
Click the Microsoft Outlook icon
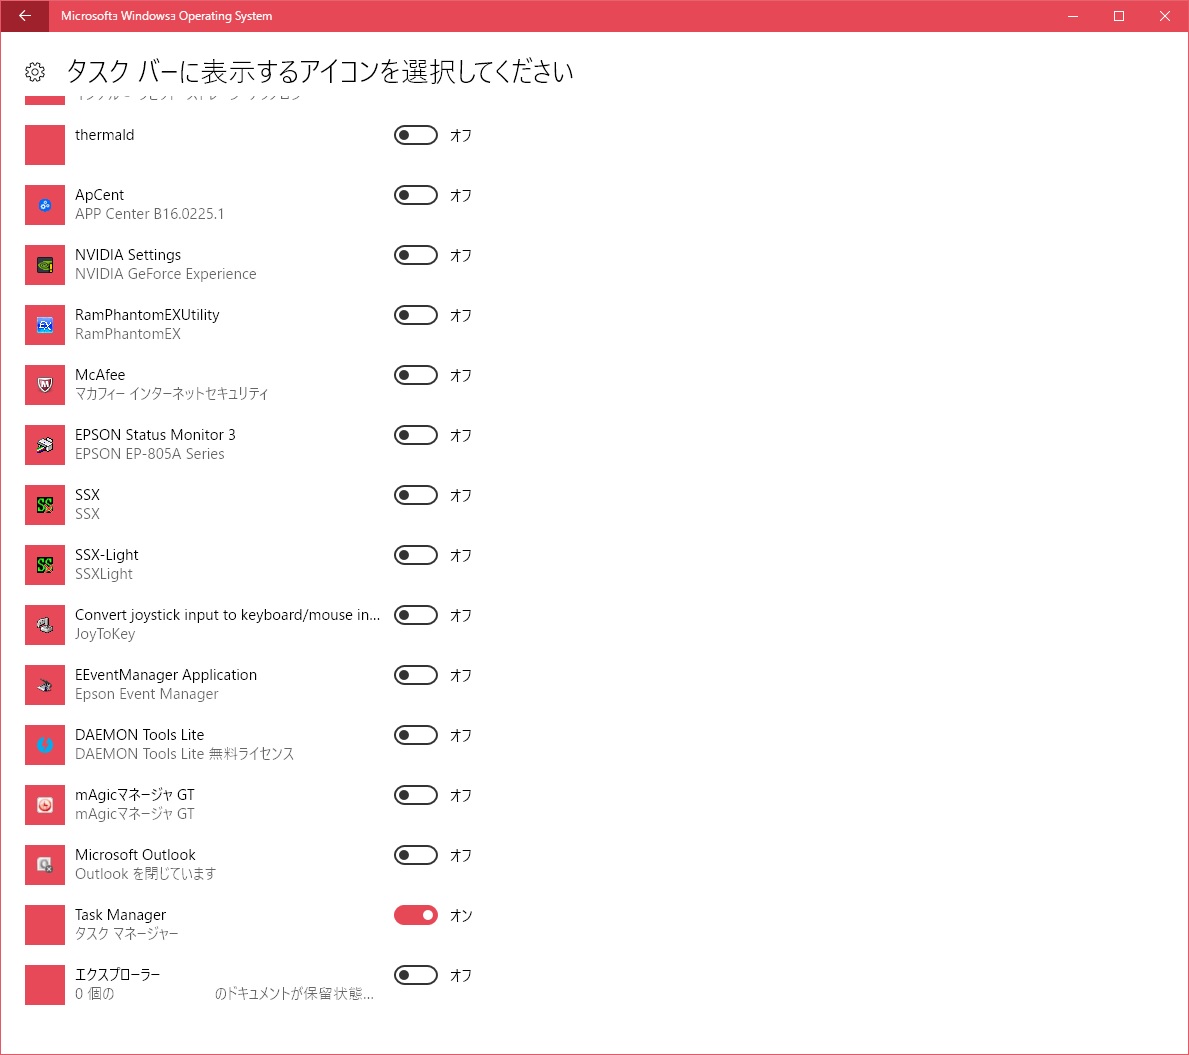[45, 865]
